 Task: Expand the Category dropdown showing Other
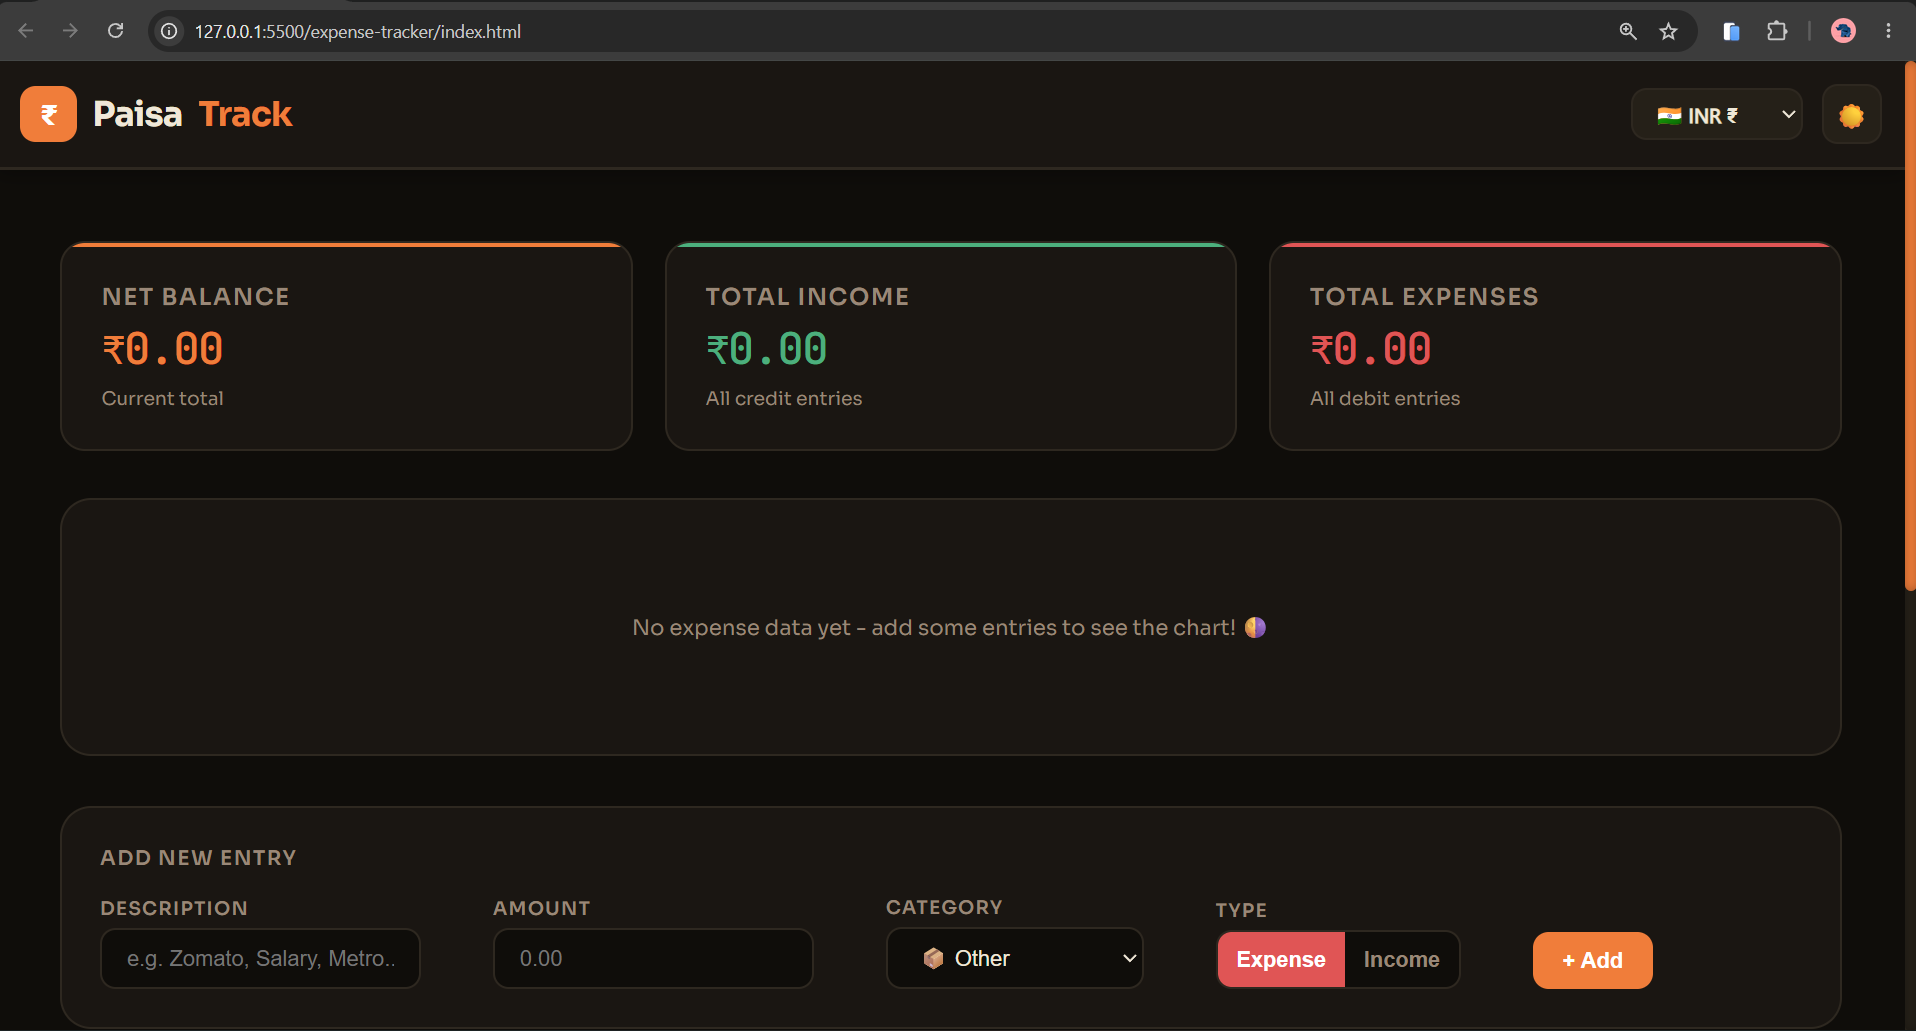pyautogui.click(x=1014, y=958)
